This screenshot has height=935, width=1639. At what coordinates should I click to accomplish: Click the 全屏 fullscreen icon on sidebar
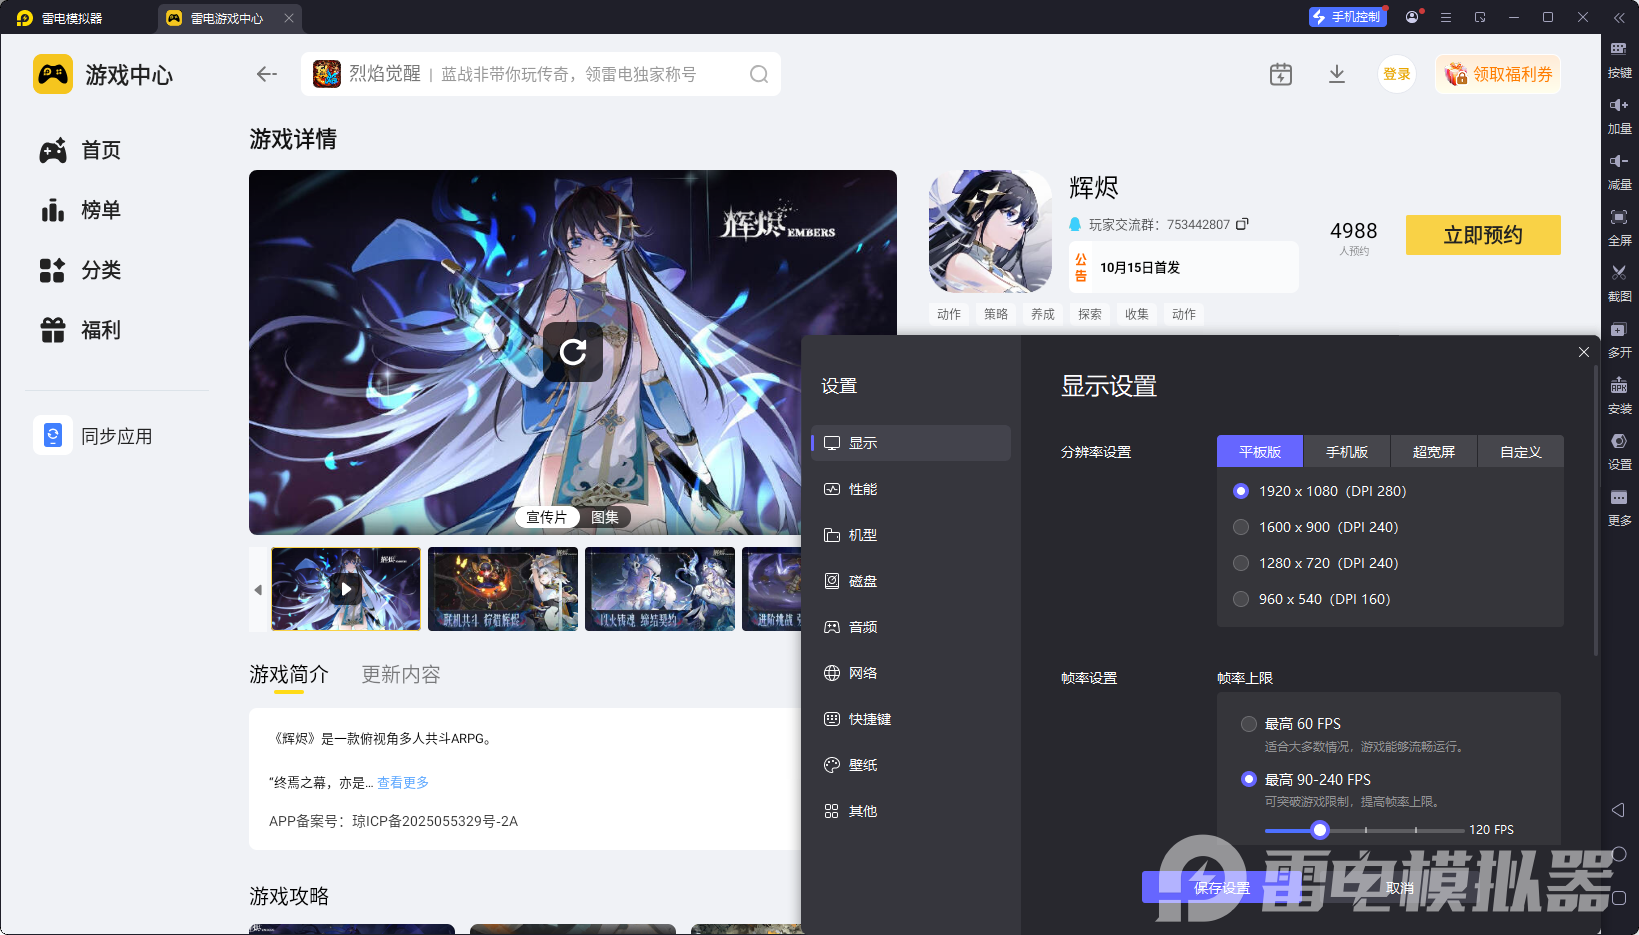1620,227
